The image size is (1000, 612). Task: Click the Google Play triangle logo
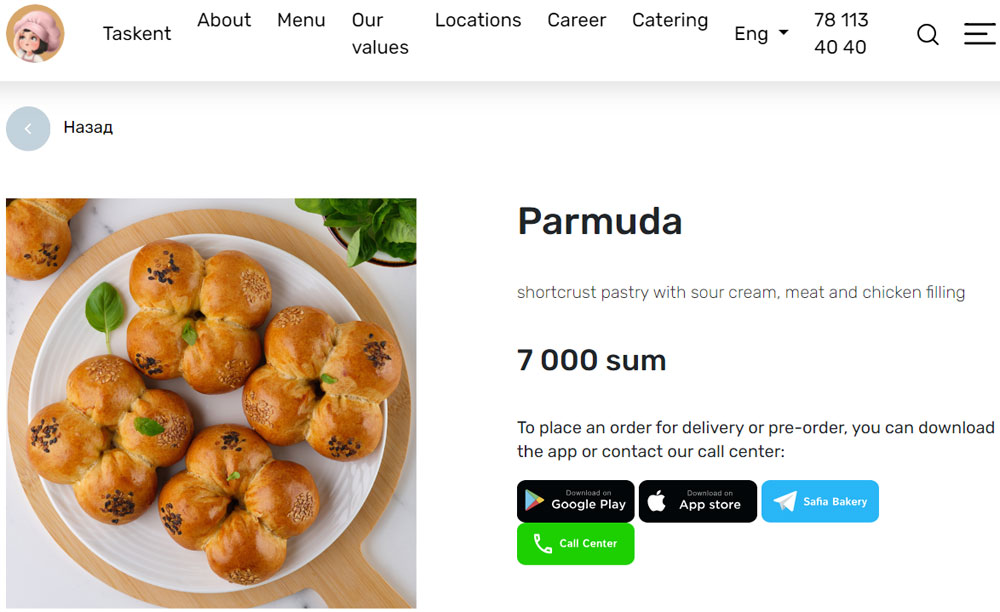point(534,501)
